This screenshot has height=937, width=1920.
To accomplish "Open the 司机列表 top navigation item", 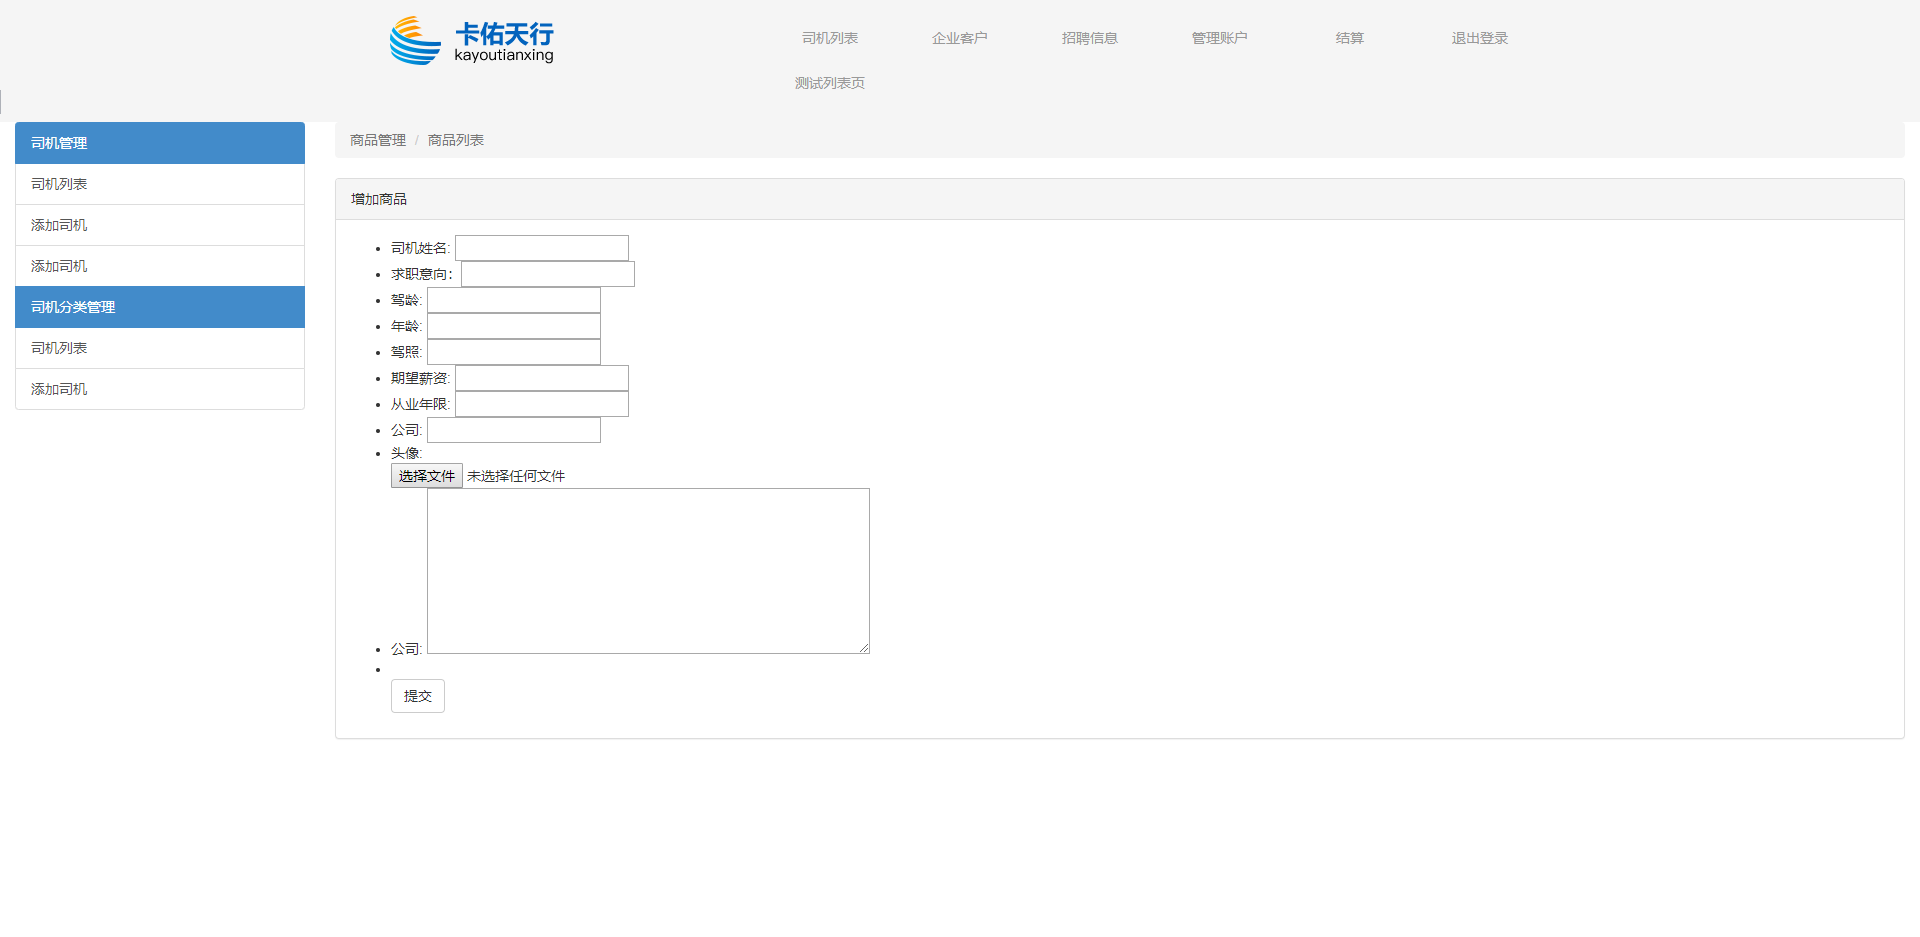I will (829, 38).
